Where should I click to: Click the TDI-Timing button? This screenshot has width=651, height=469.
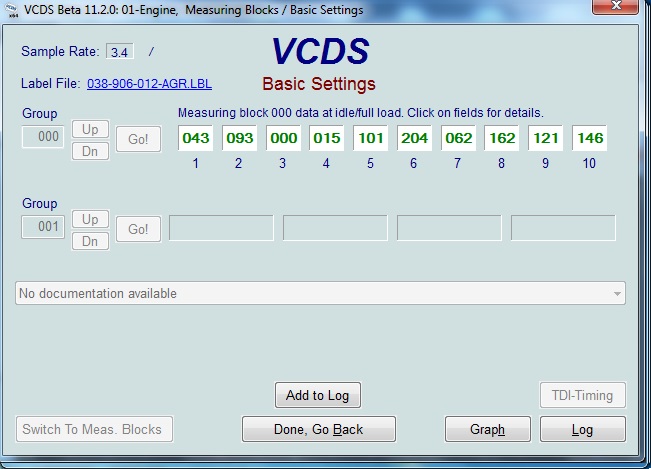pyautogui.click(x=582, y=395)
